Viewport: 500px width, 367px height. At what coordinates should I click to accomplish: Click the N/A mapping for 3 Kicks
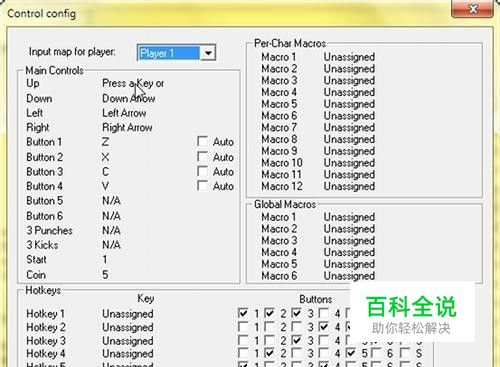click(111, 245)
